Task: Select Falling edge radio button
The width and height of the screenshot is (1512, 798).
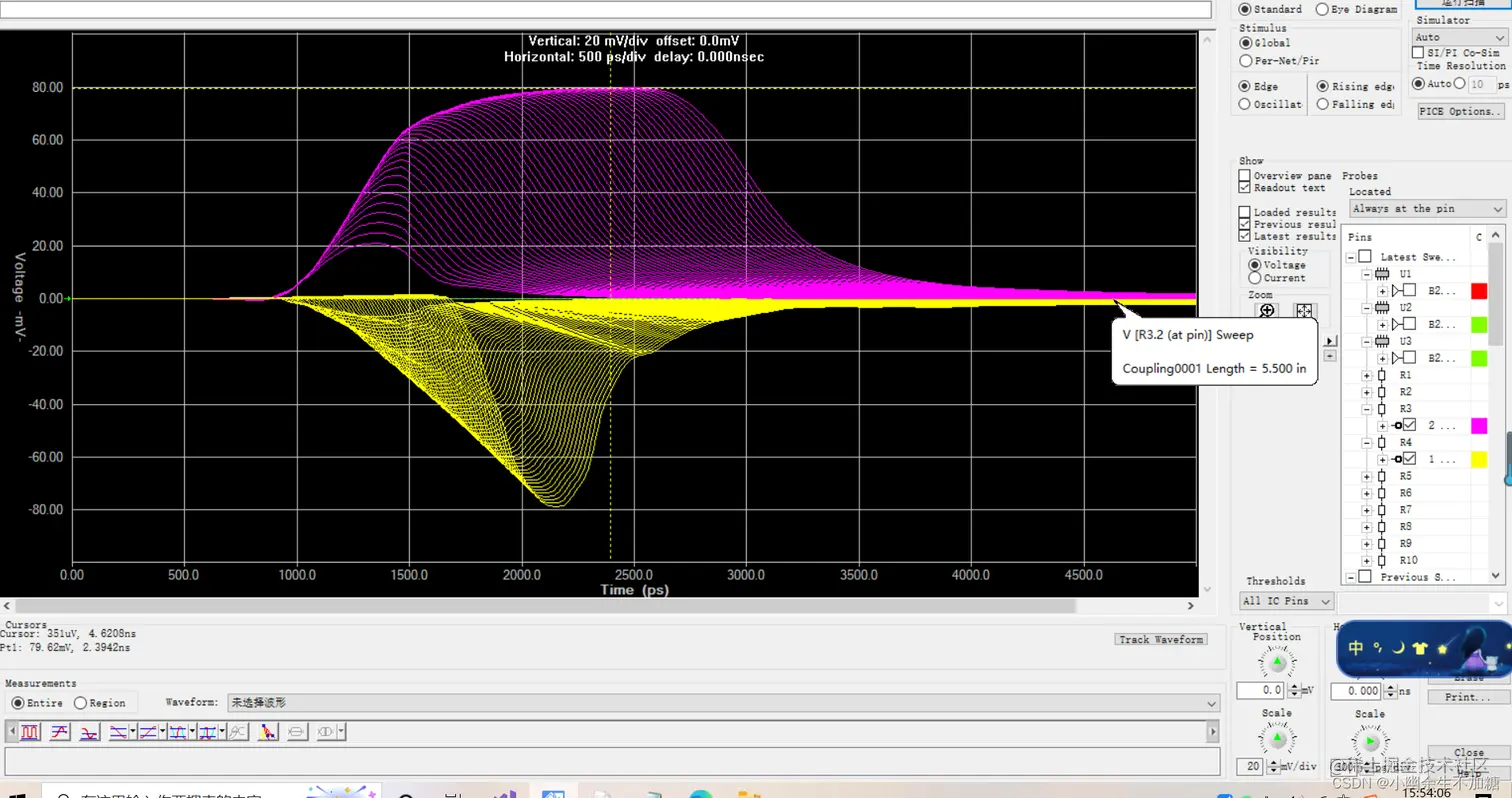Action: (1323, 104)
